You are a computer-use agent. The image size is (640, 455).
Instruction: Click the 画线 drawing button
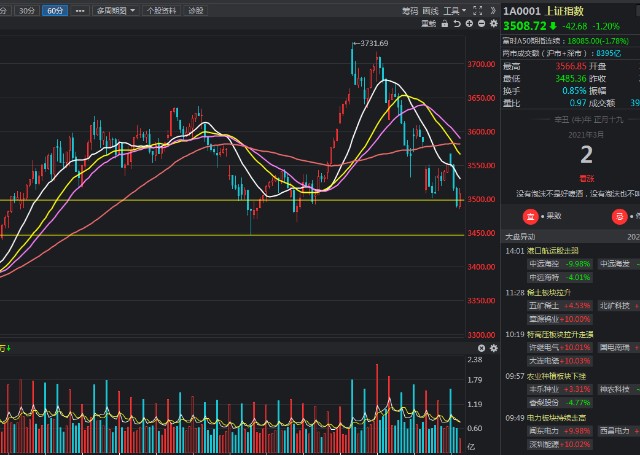pos(431,10)
